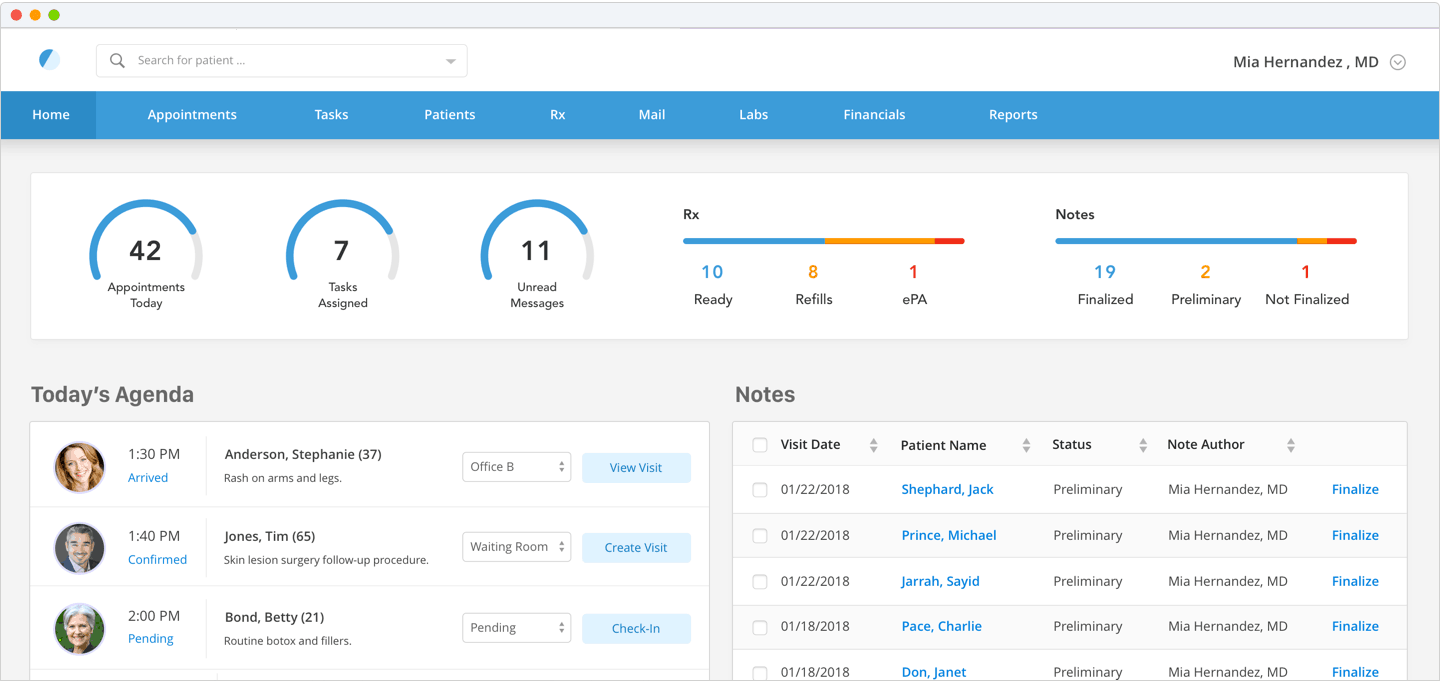Finalize the Jarrah, Sayid note
The image size is (1440, 682).
click(x=1355, y=581)
